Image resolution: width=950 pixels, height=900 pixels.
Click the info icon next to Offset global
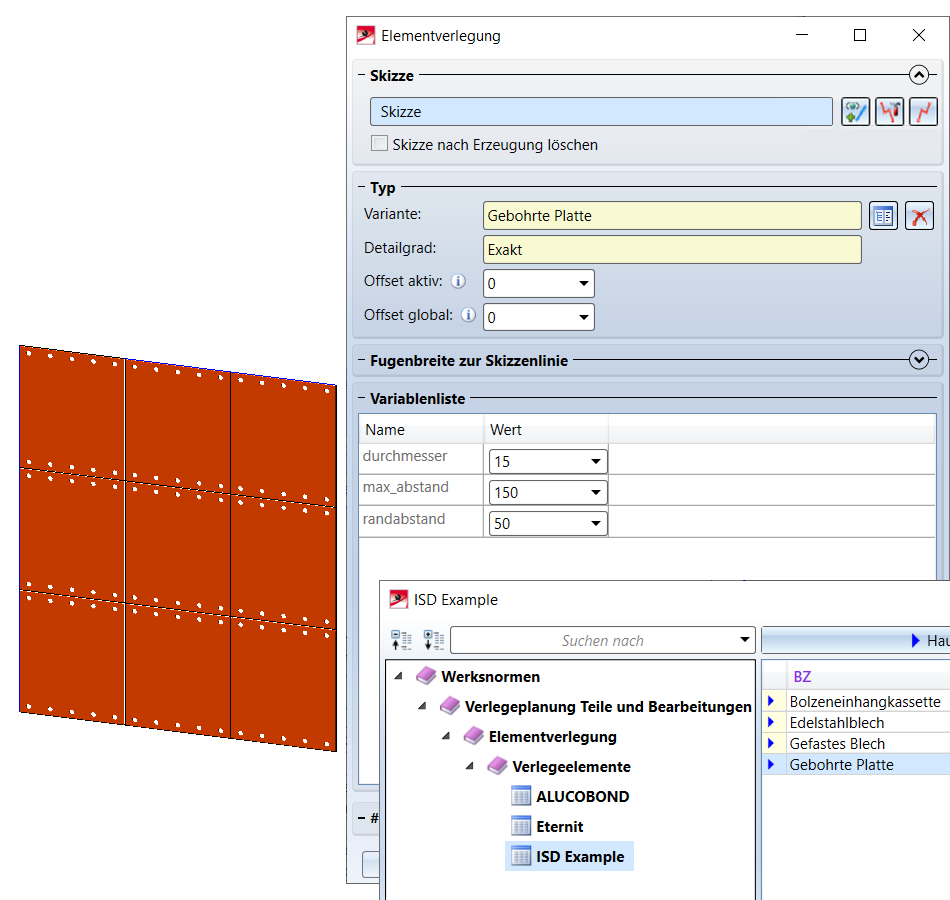click(468, 316)
